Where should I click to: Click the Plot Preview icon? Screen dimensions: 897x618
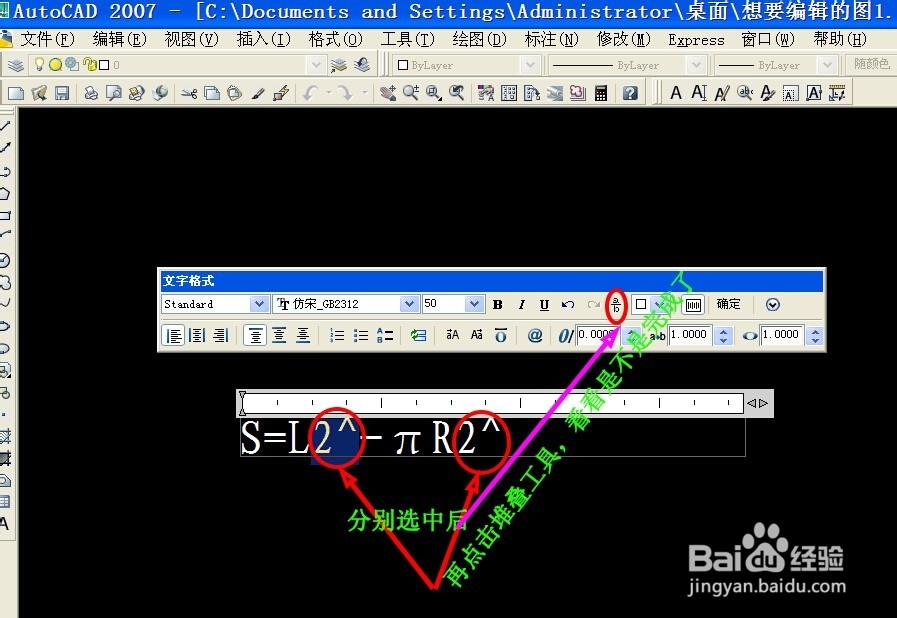click(x=113, y=93)
